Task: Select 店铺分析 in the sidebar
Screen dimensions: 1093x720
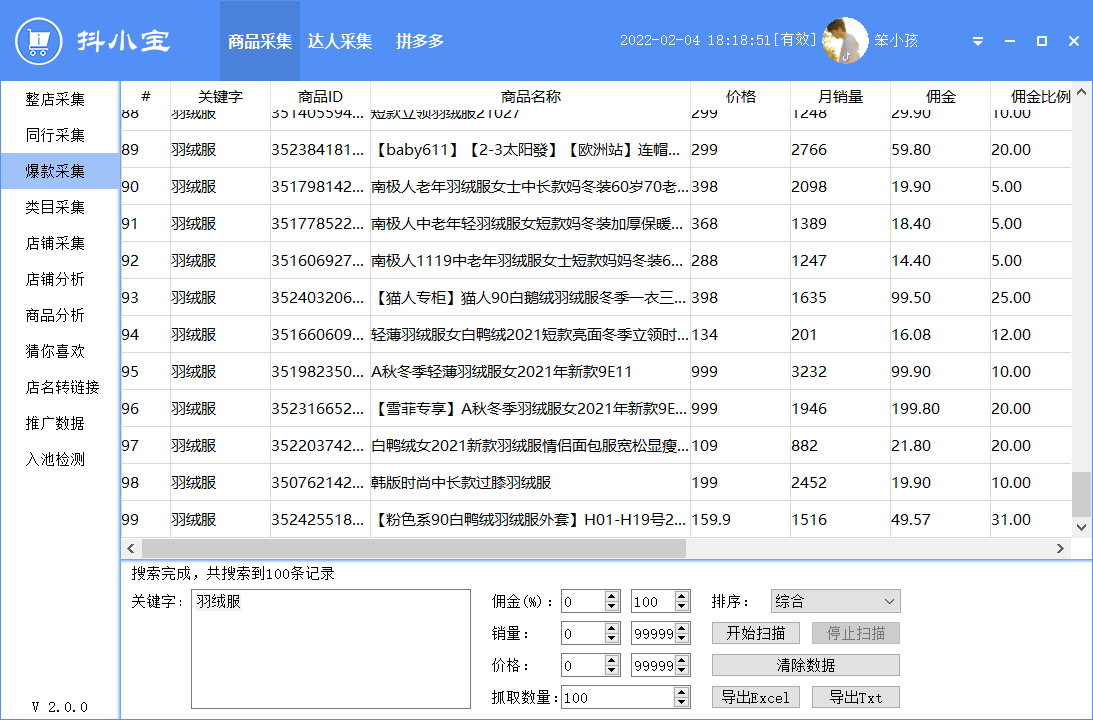Action: 55,279
